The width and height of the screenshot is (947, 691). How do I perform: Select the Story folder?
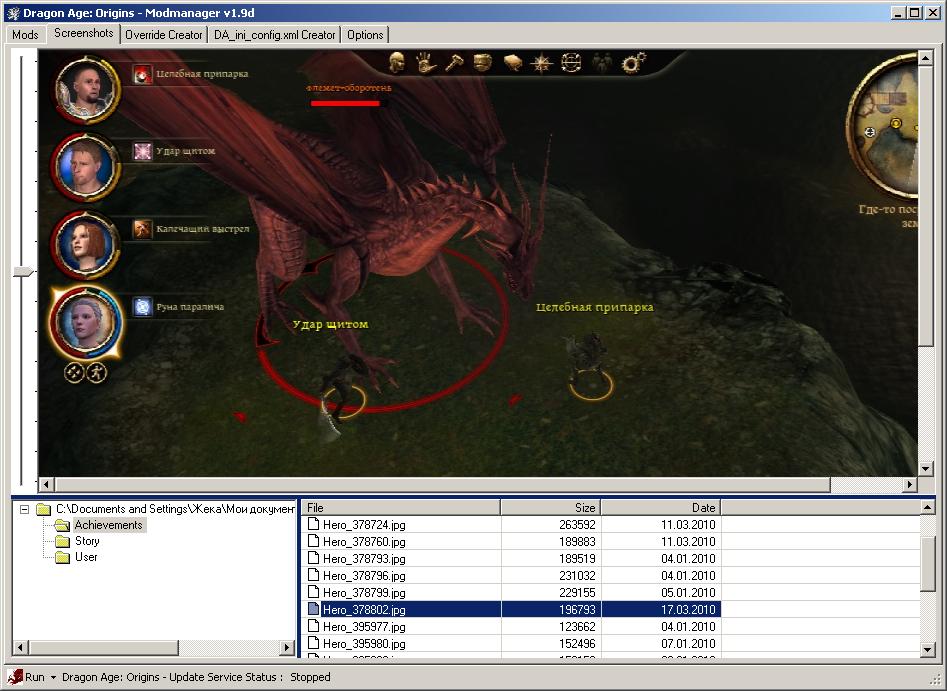coord(87,541)
